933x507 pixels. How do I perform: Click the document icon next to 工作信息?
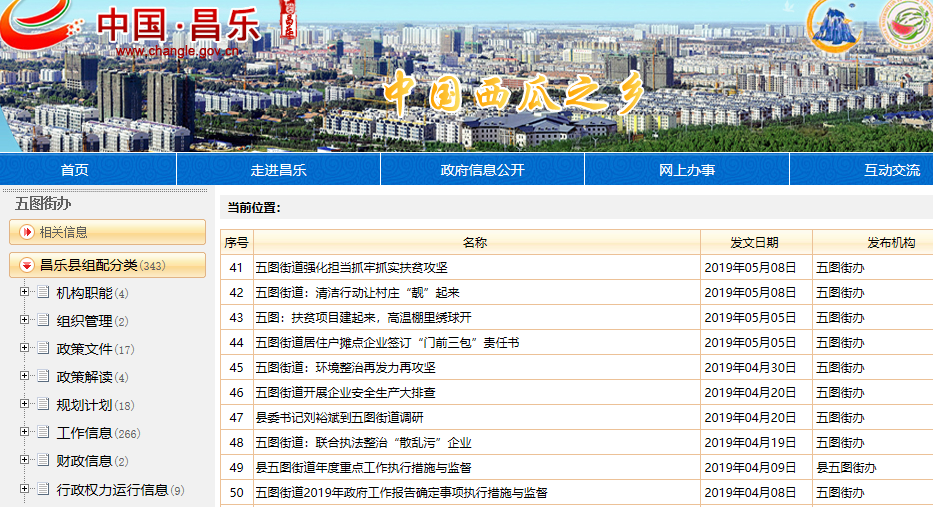pyautogui.click(x=43, y=433)
